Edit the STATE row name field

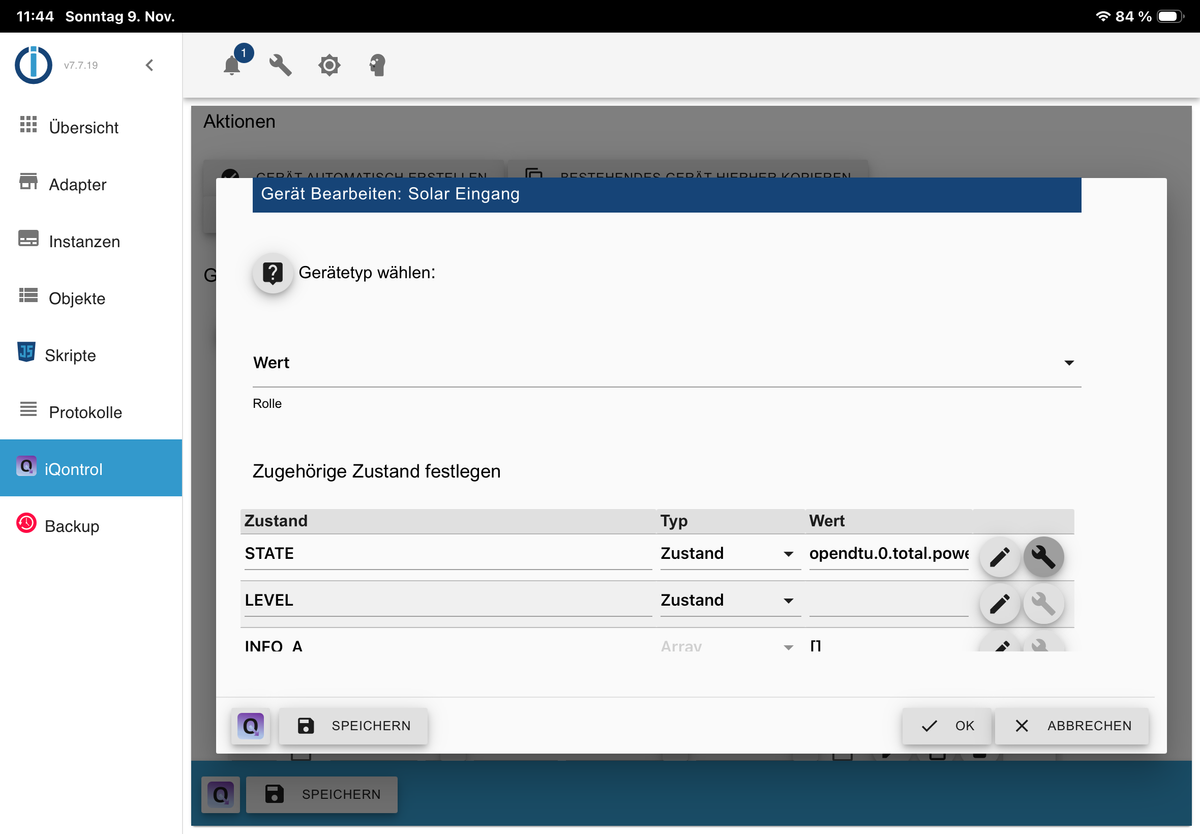tap(447, 553)
